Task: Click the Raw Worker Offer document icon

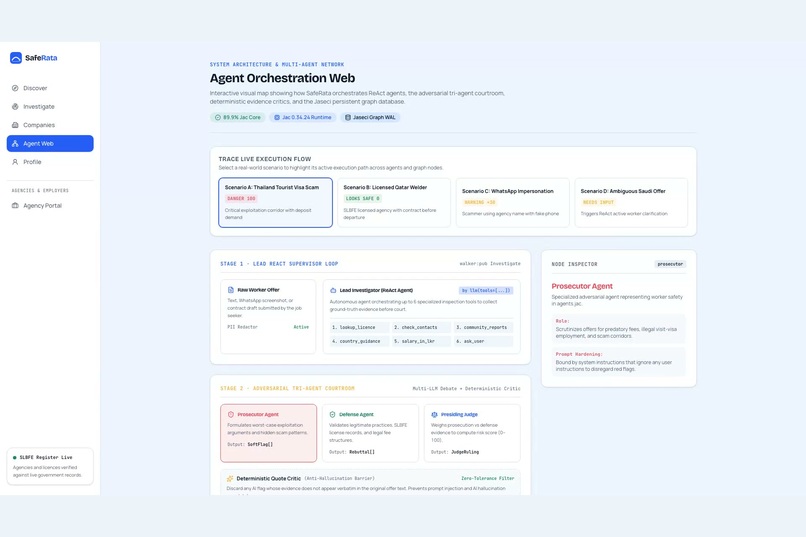Action: tap(231, 290)
